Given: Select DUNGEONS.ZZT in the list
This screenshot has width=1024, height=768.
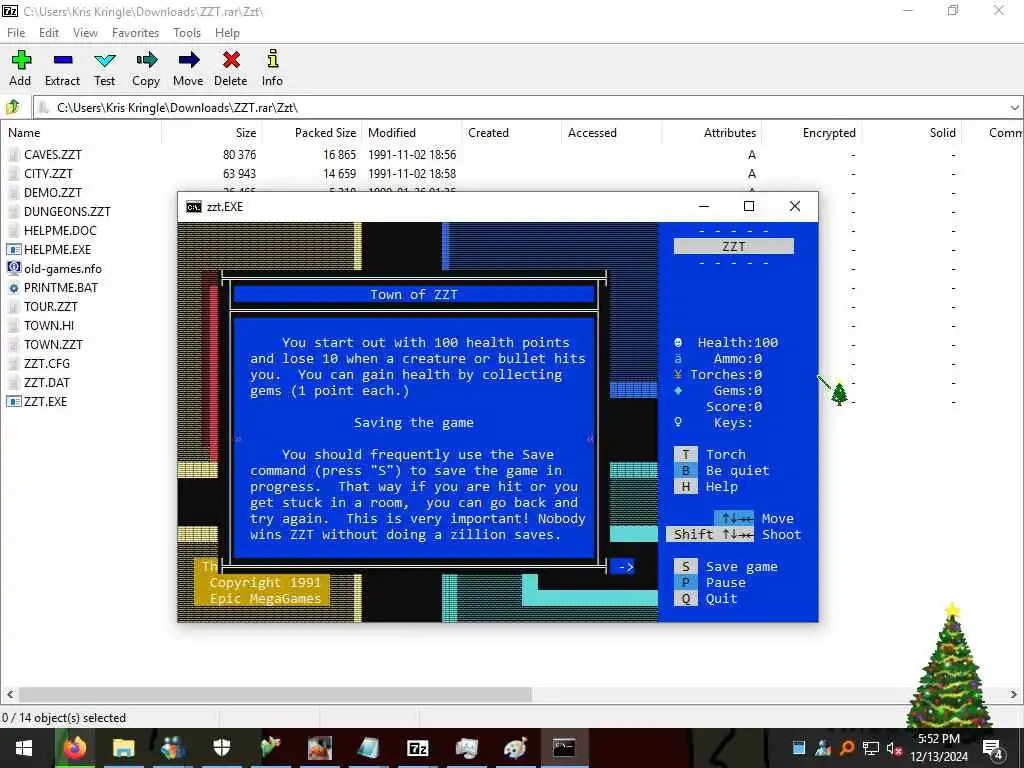Looking at the screenshot, I should pos(67,212).
